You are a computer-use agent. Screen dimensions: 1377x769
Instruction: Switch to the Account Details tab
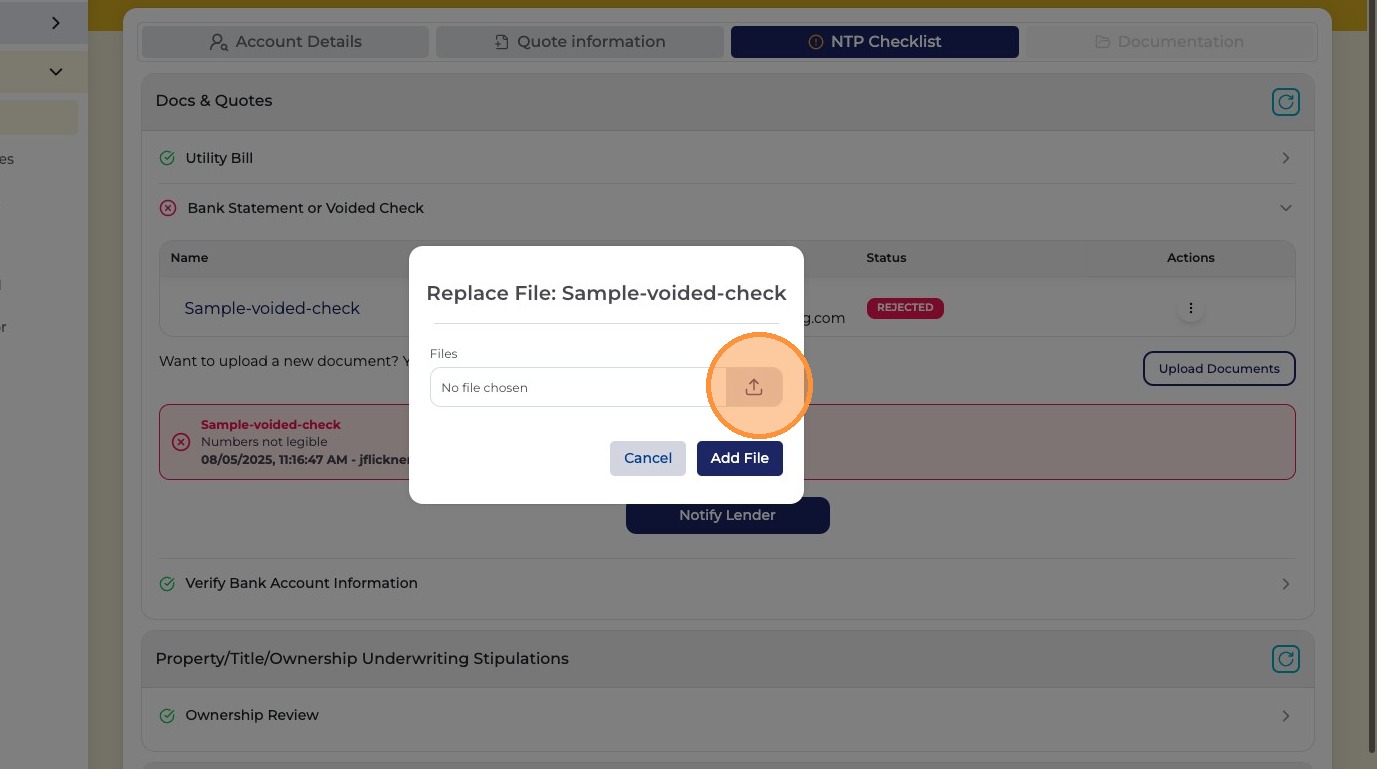pos(285,42)
